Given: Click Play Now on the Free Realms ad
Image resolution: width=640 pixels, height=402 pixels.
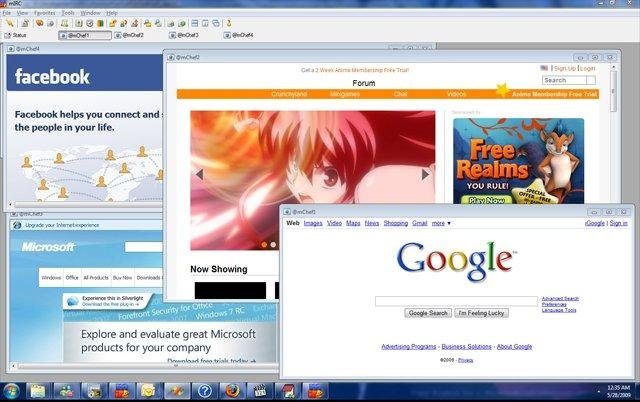Looking at the screenshot, I should [x=486, y=200].
